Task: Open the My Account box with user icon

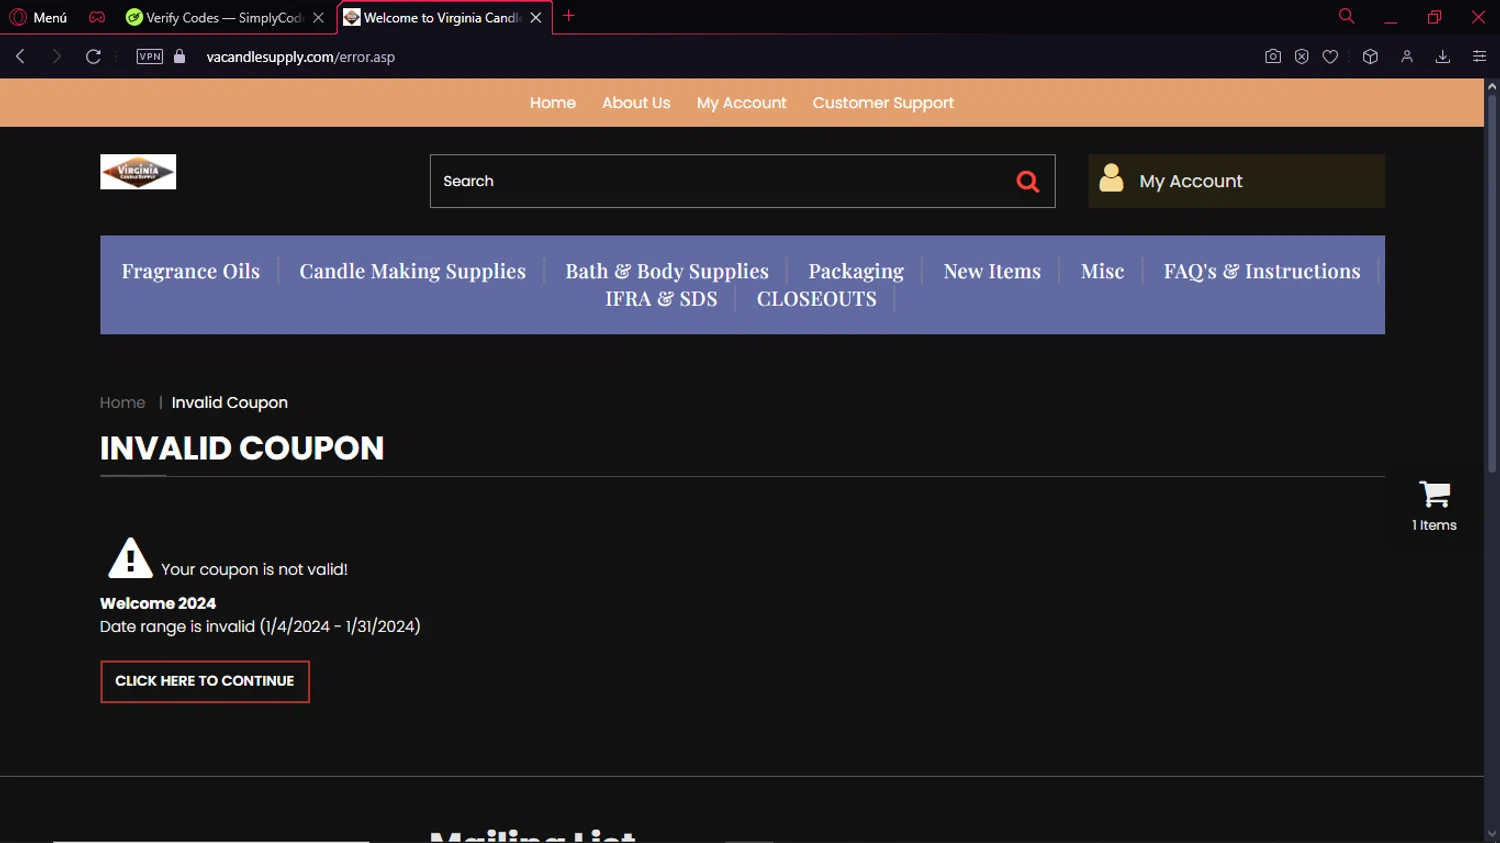Action: pos(1236,181)
